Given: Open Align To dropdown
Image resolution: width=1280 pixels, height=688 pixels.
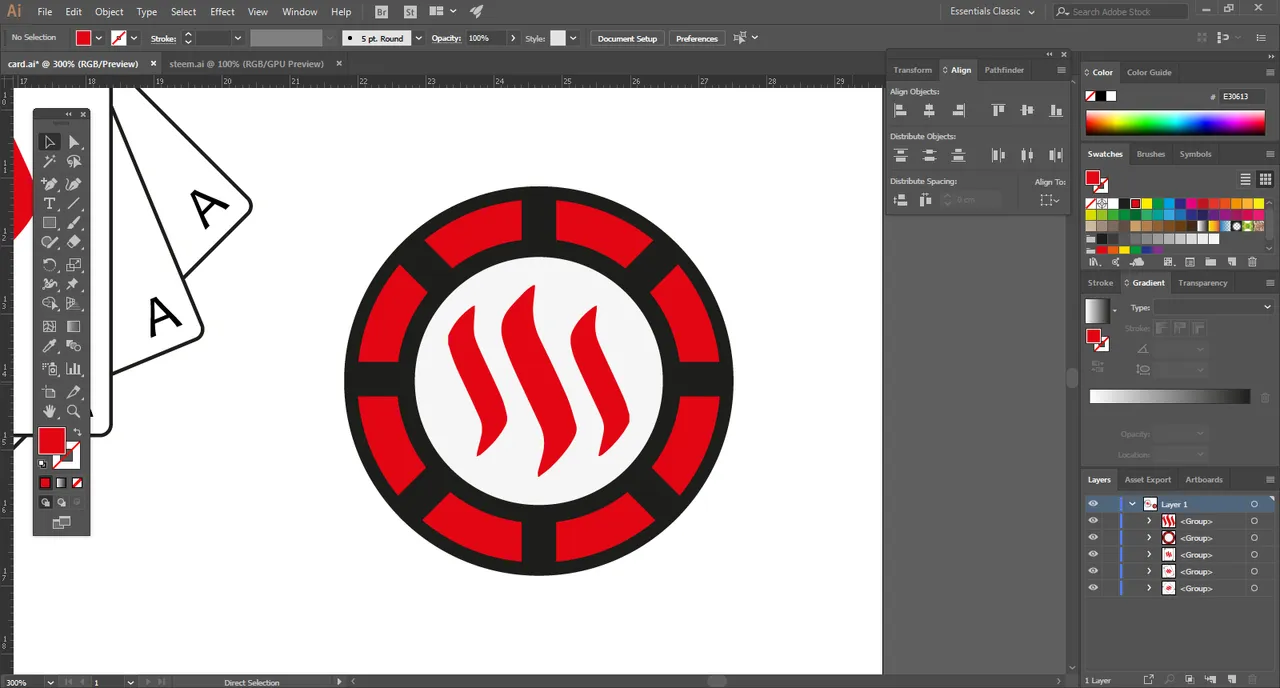Looking at the screenshot, I should pos(1049,200).
